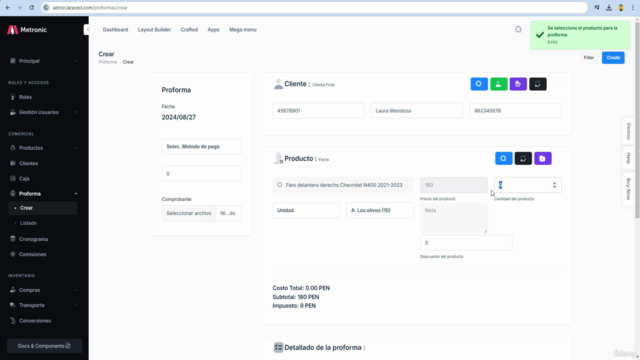Click the Conversiones sidebar icon
This screenshot has width=640, height=360.
pyautogui.click(x=13, y=321)
